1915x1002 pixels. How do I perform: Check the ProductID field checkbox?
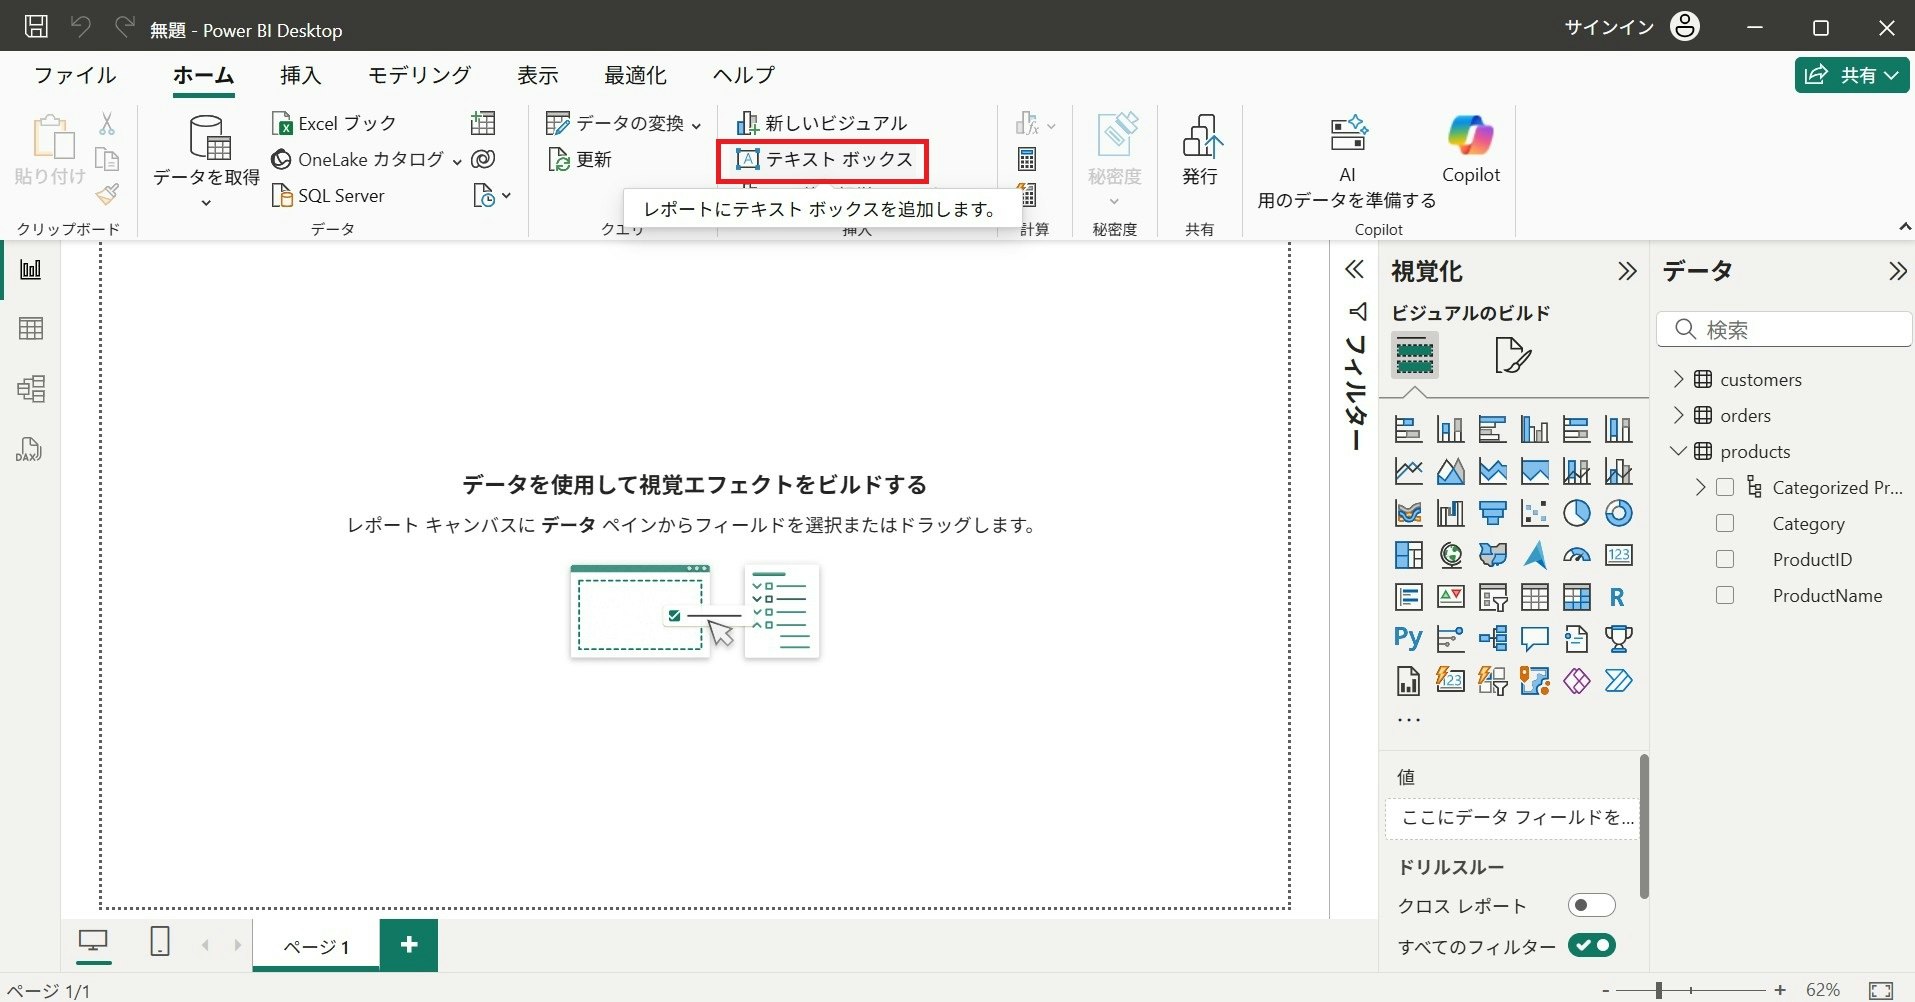click(1725, 560)
